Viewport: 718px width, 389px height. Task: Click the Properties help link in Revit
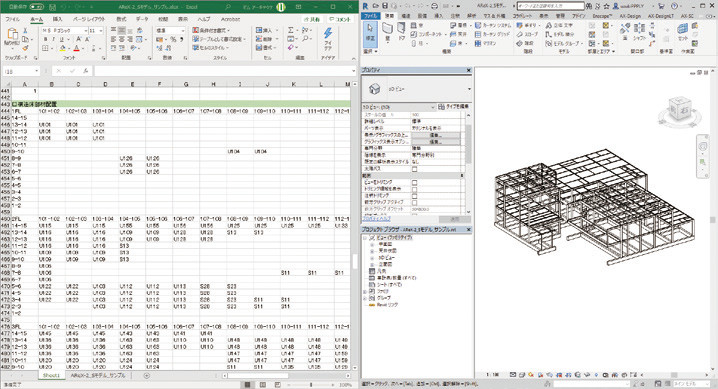pos(376,219)
